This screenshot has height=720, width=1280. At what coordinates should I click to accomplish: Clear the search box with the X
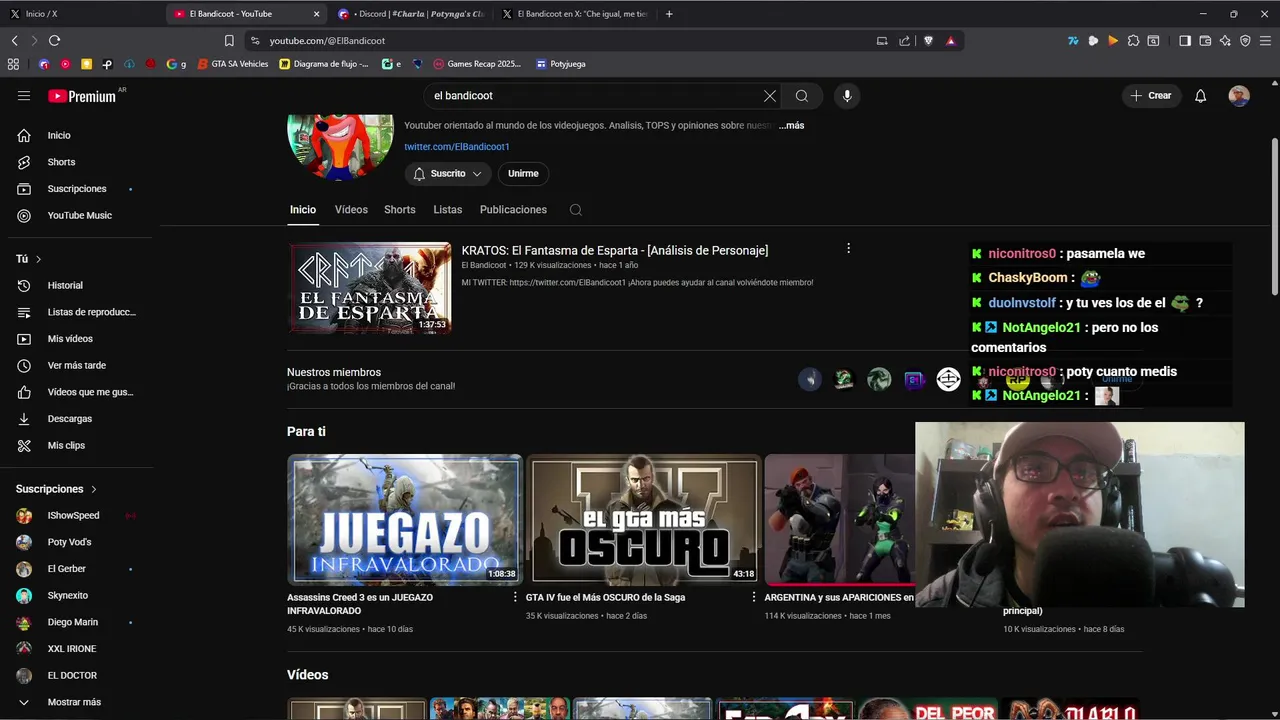[x=770, y=96]
